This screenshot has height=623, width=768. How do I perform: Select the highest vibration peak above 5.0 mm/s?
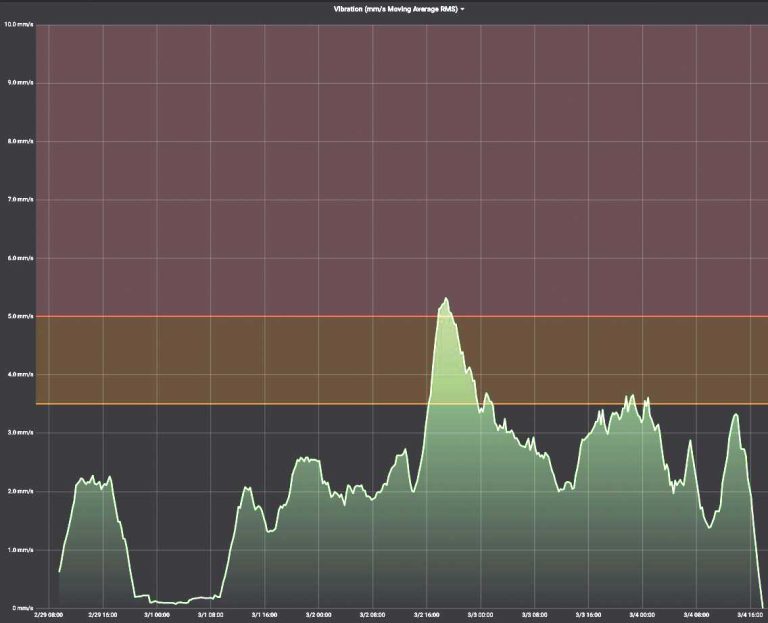coord(445,299)
